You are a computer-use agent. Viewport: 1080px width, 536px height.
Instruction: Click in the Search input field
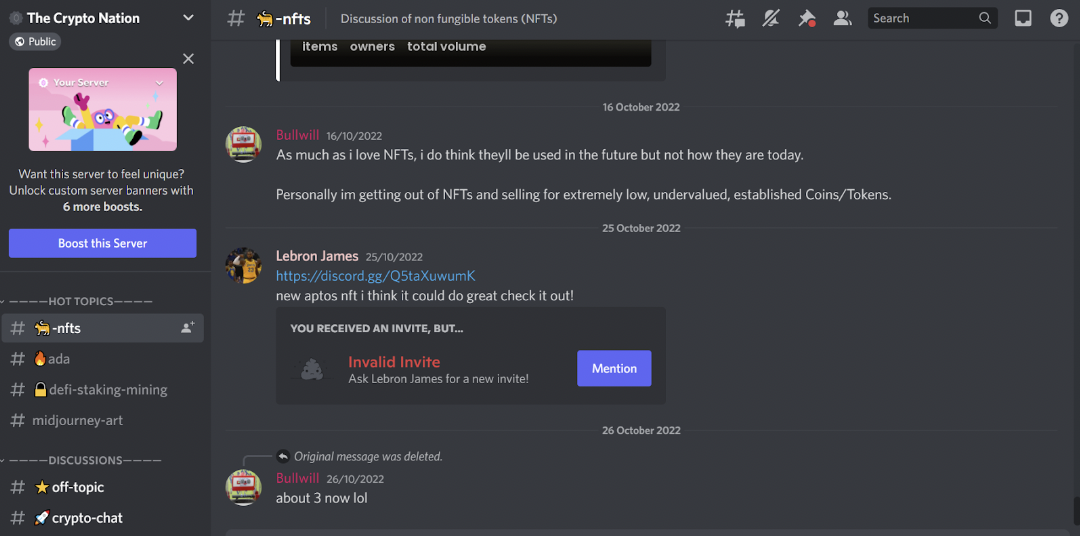pyautogui.click(x=920, y=18)
